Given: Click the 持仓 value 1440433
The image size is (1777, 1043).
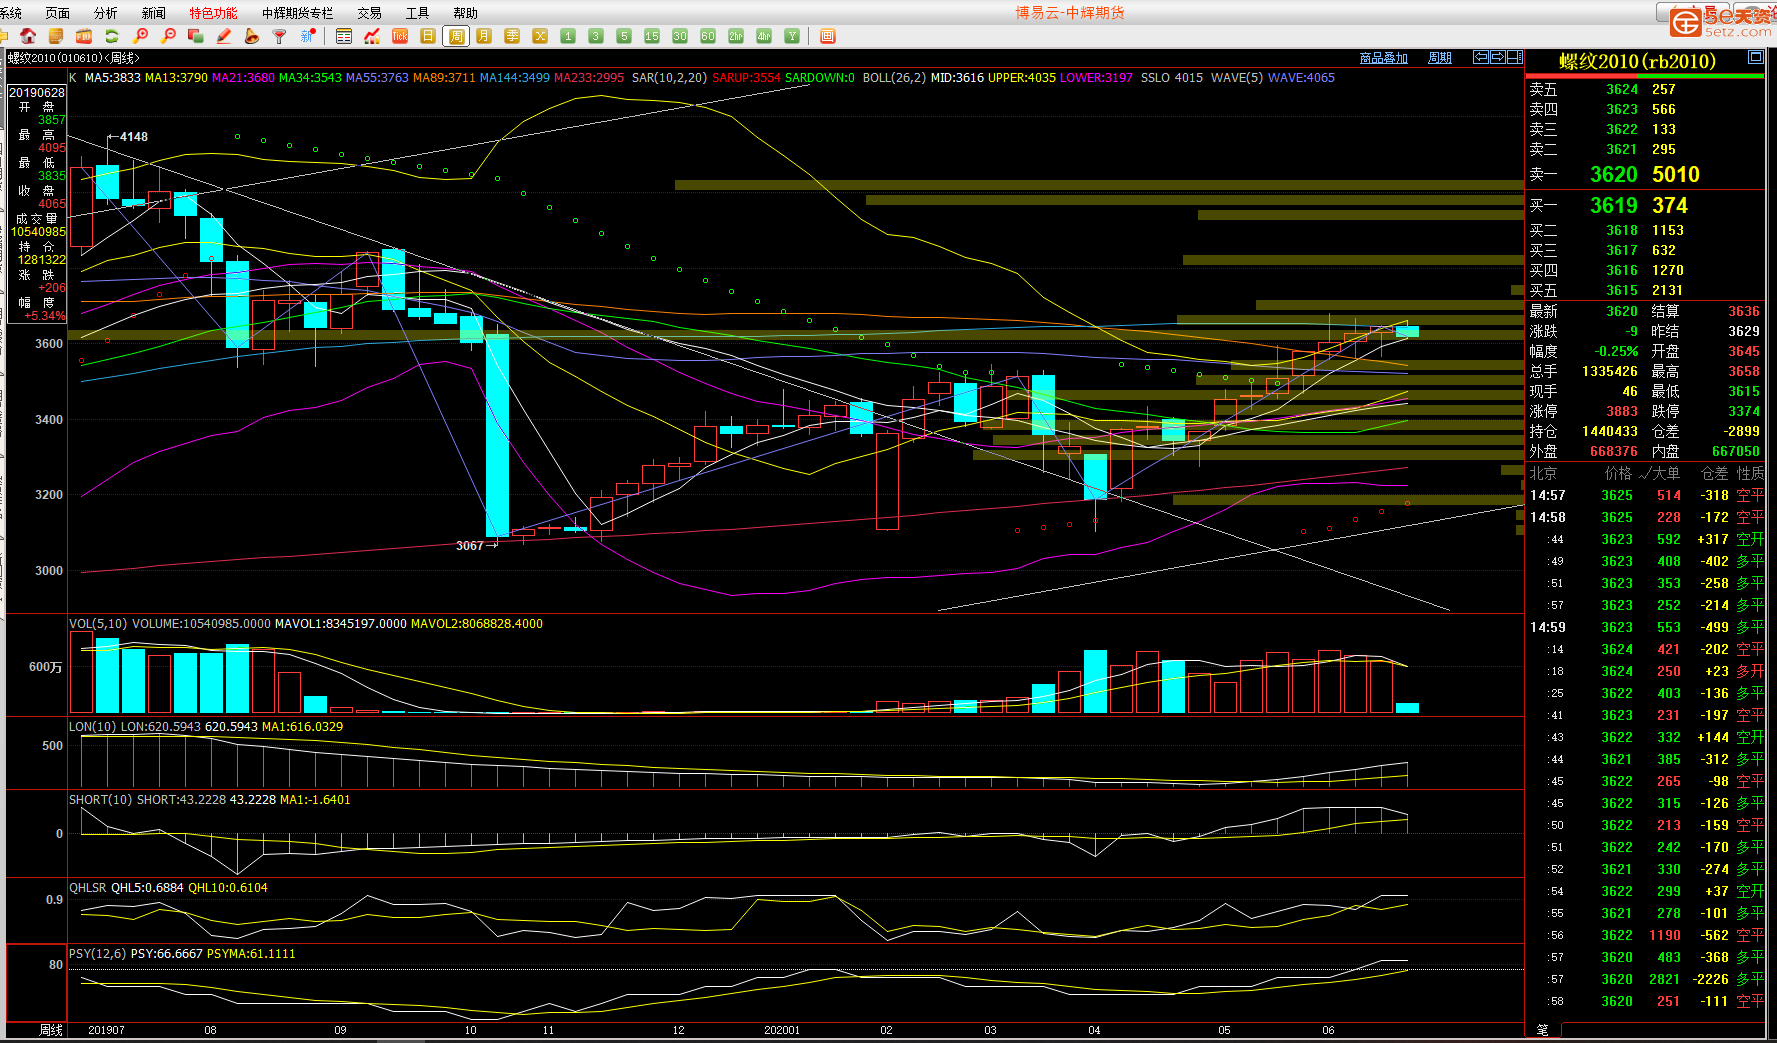Looking at the screenshot, I should 1610,432.
